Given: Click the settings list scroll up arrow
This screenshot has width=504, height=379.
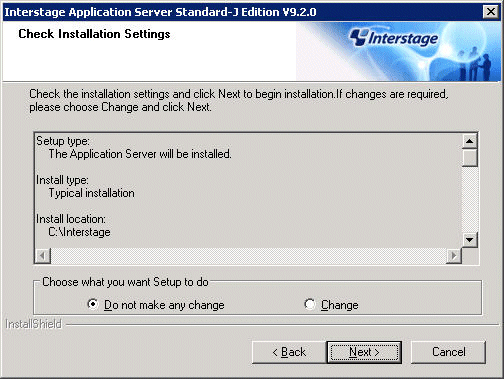Looking at the screenshot, I should tap(470, 141).
